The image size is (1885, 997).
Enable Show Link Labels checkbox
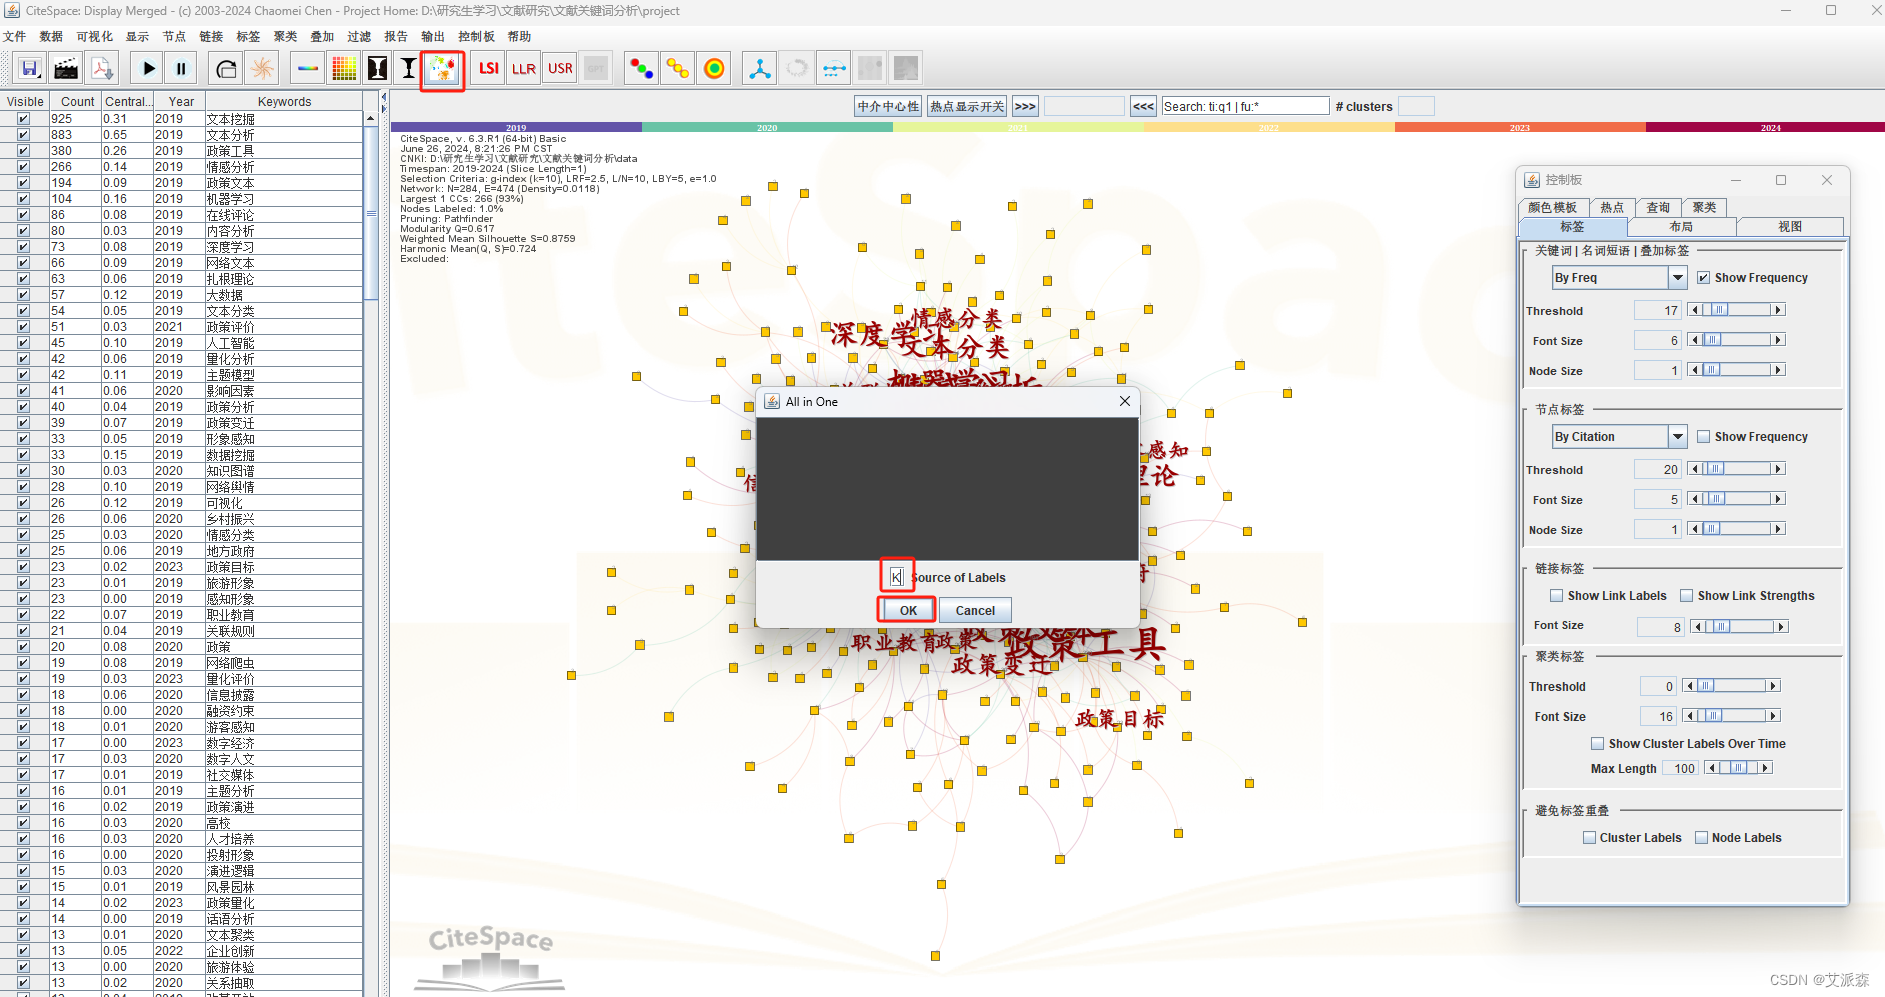click(1556, 596)
